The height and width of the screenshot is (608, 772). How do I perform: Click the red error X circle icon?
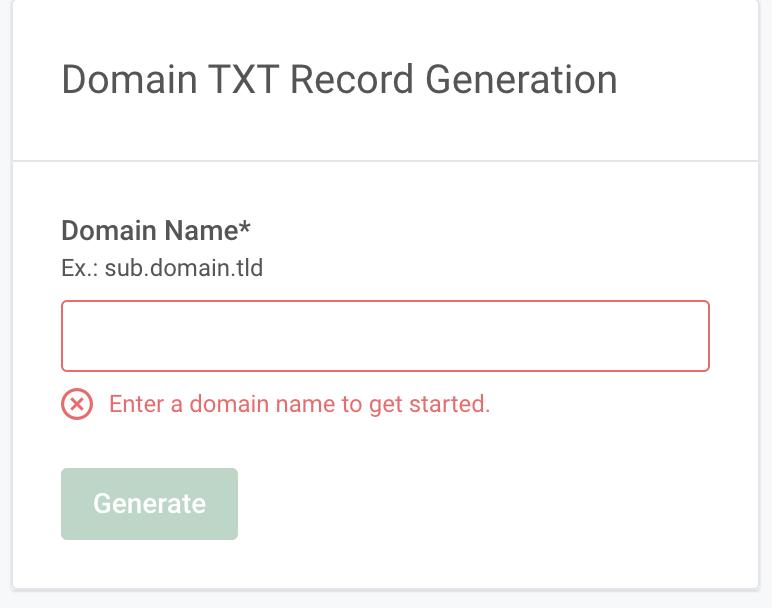(x=77, y=404)
